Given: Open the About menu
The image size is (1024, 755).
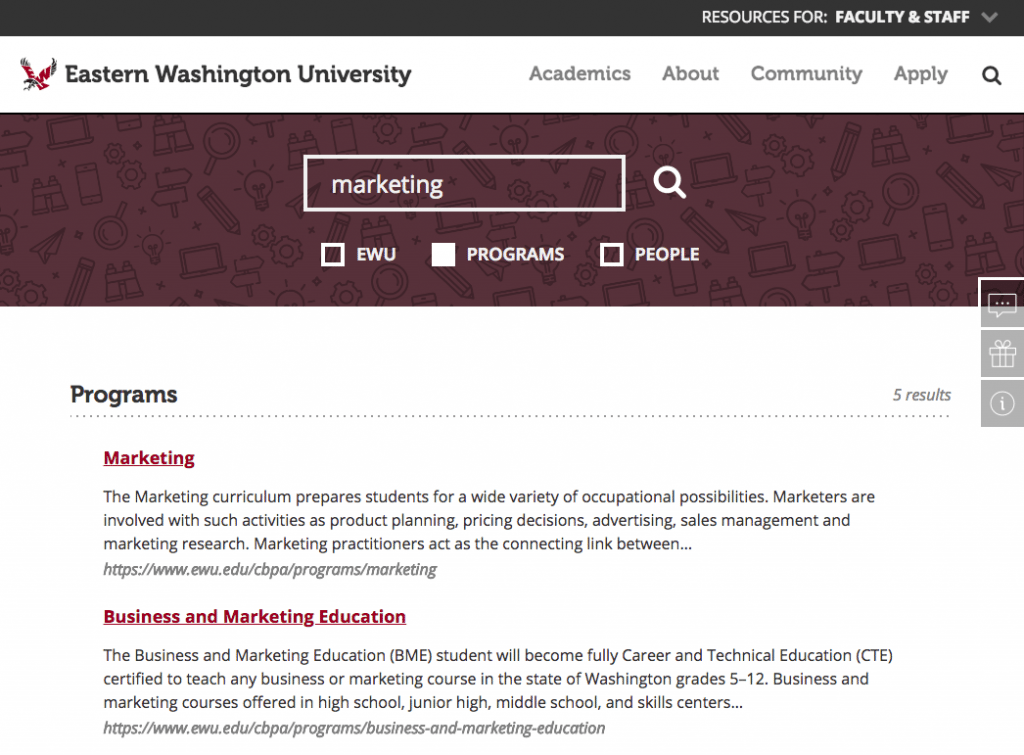Looking at the screenshot, I should pos(690,74).
